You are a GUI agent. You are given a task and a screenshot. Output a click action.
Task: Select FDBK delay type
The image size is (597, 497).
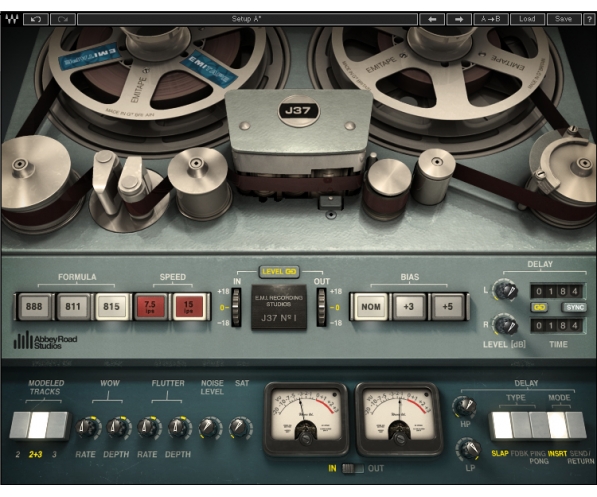520,425
